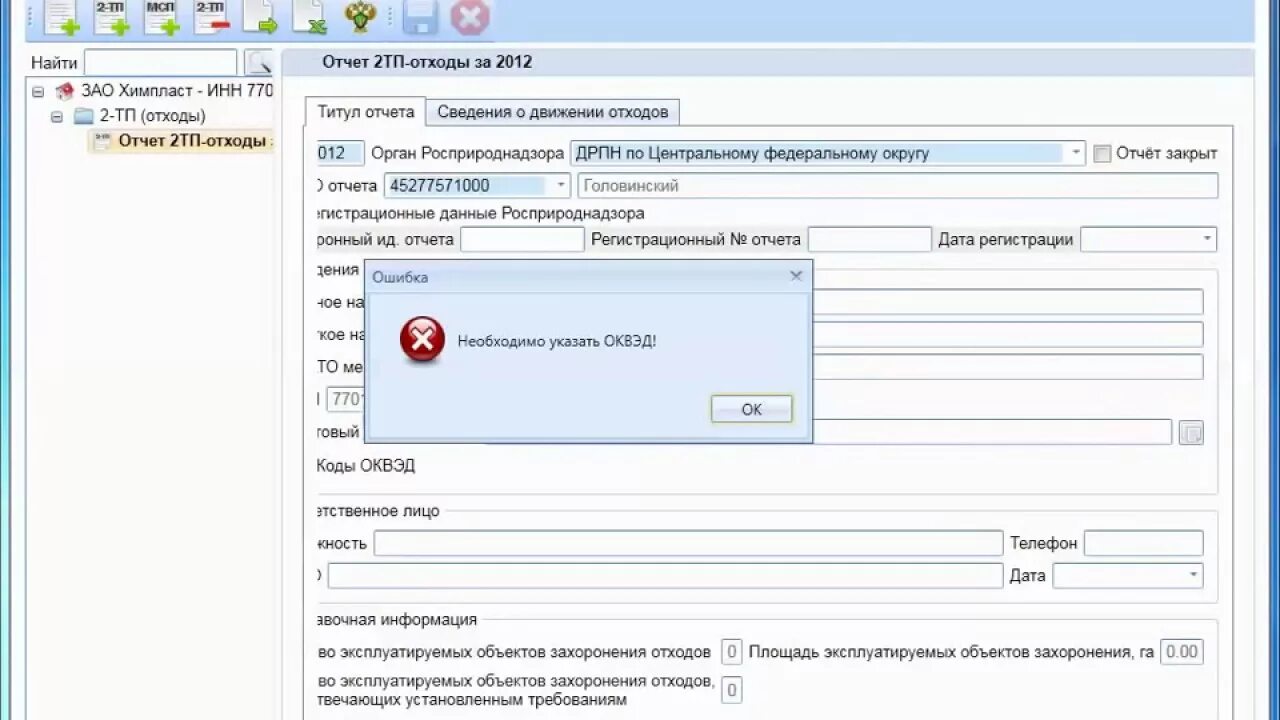Close the Ошибка dialog with X

(x=796, y=276)
